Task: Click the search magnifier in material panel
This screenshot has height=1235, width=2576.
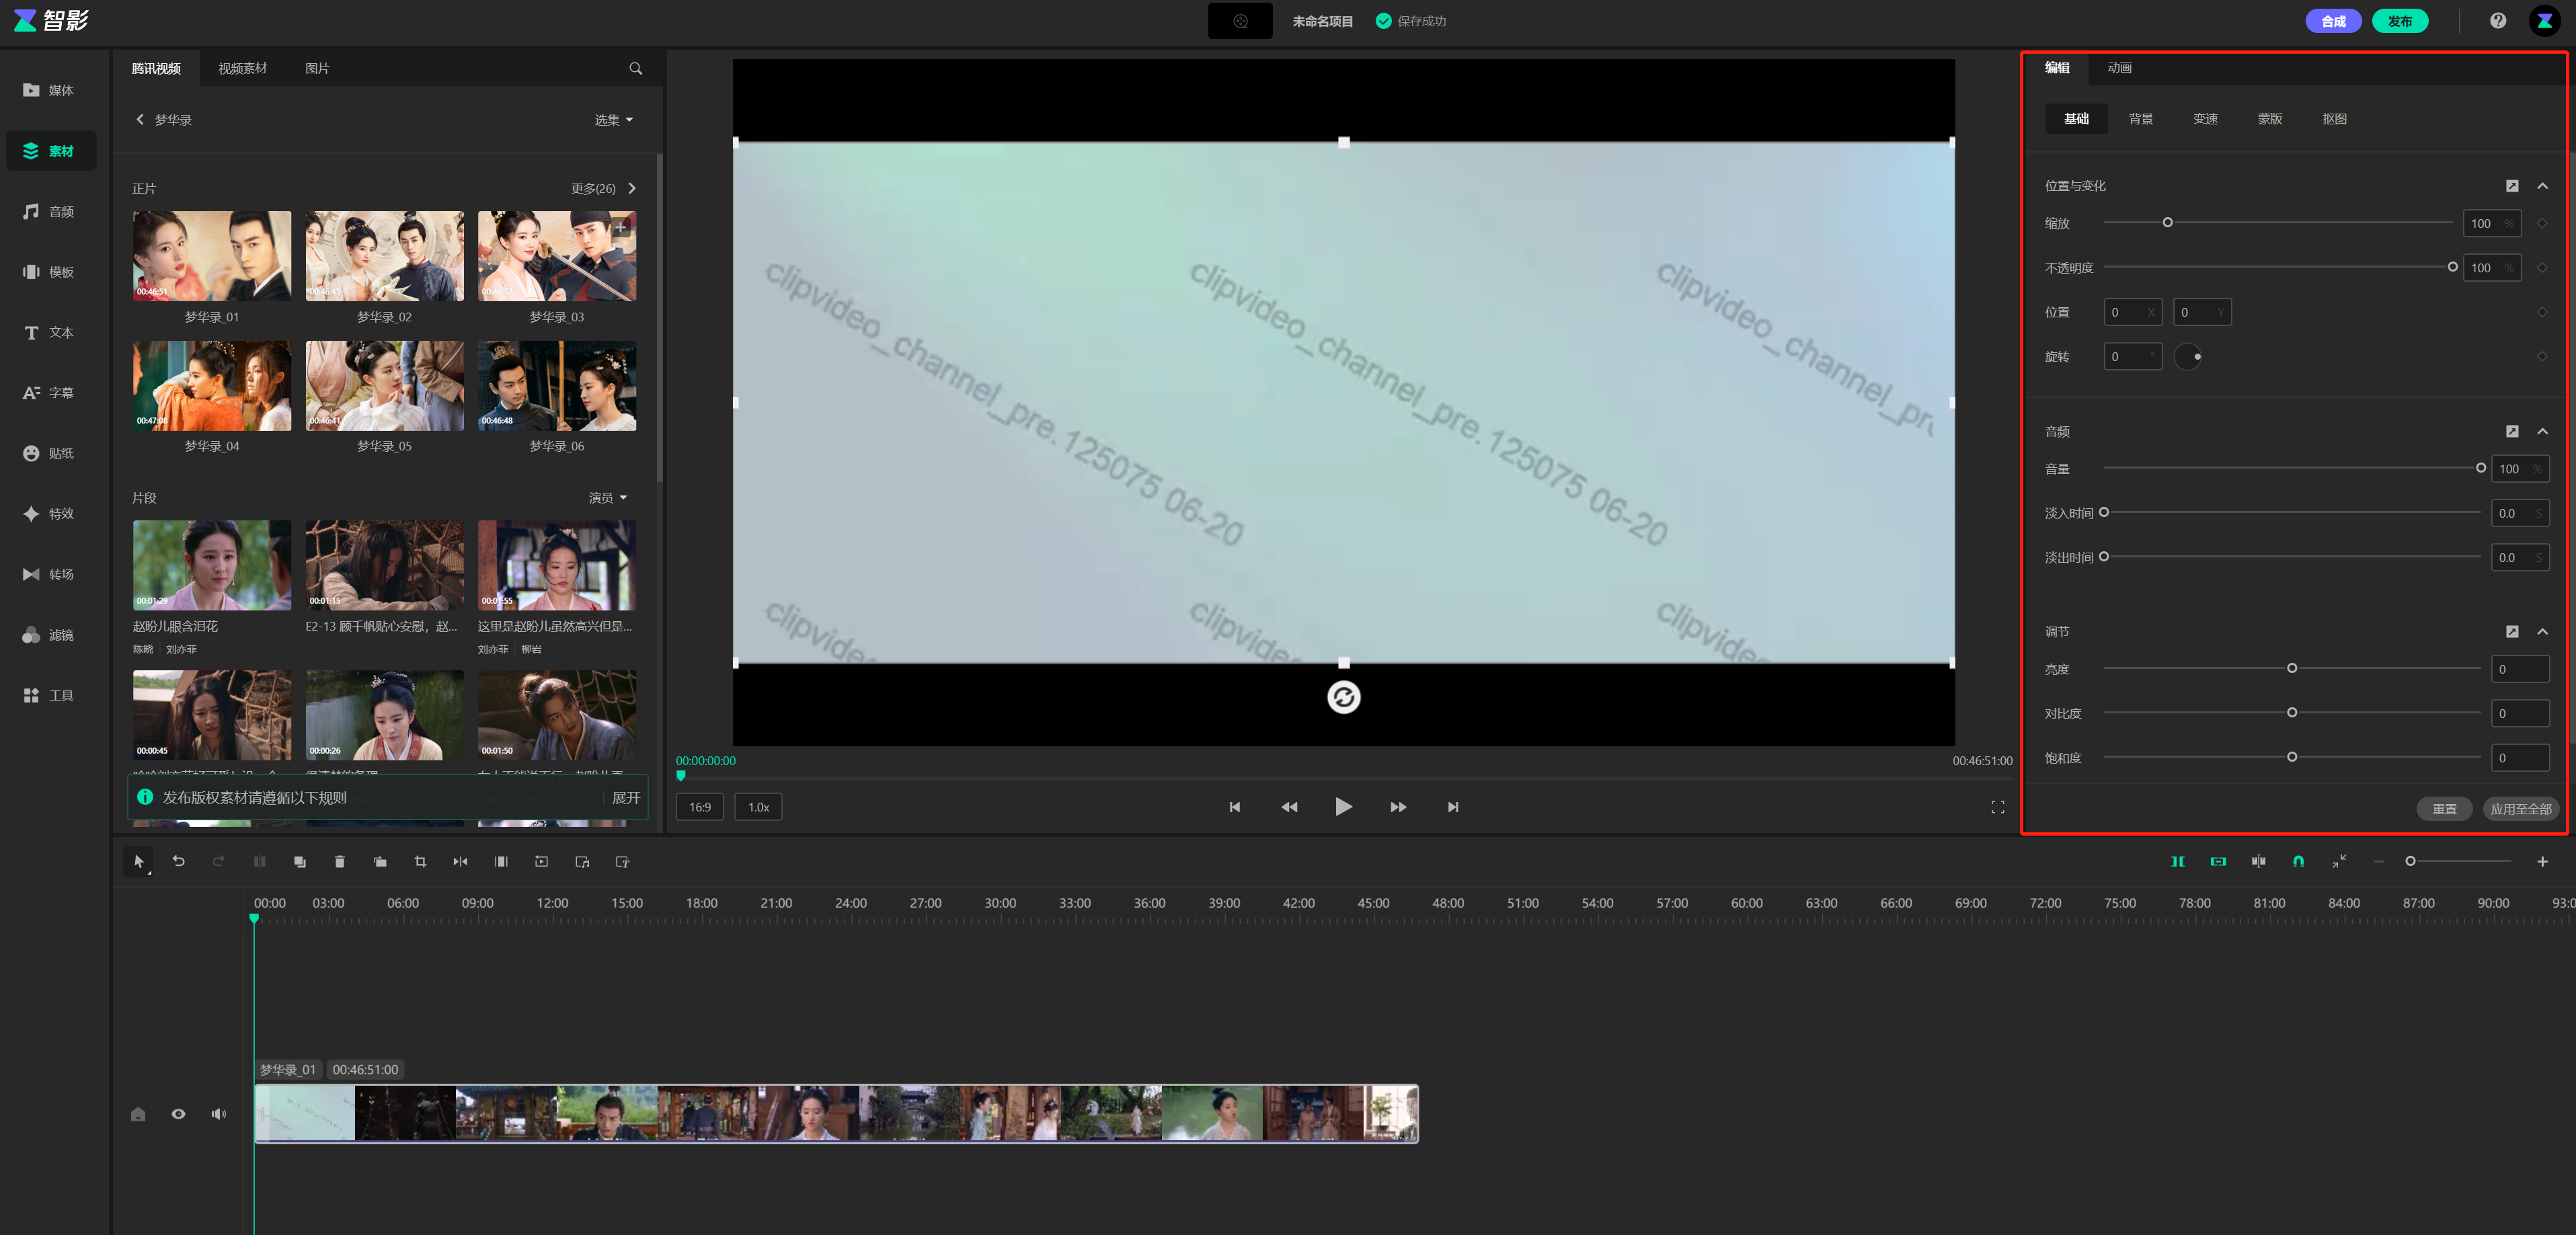Action: pos(635,68)
